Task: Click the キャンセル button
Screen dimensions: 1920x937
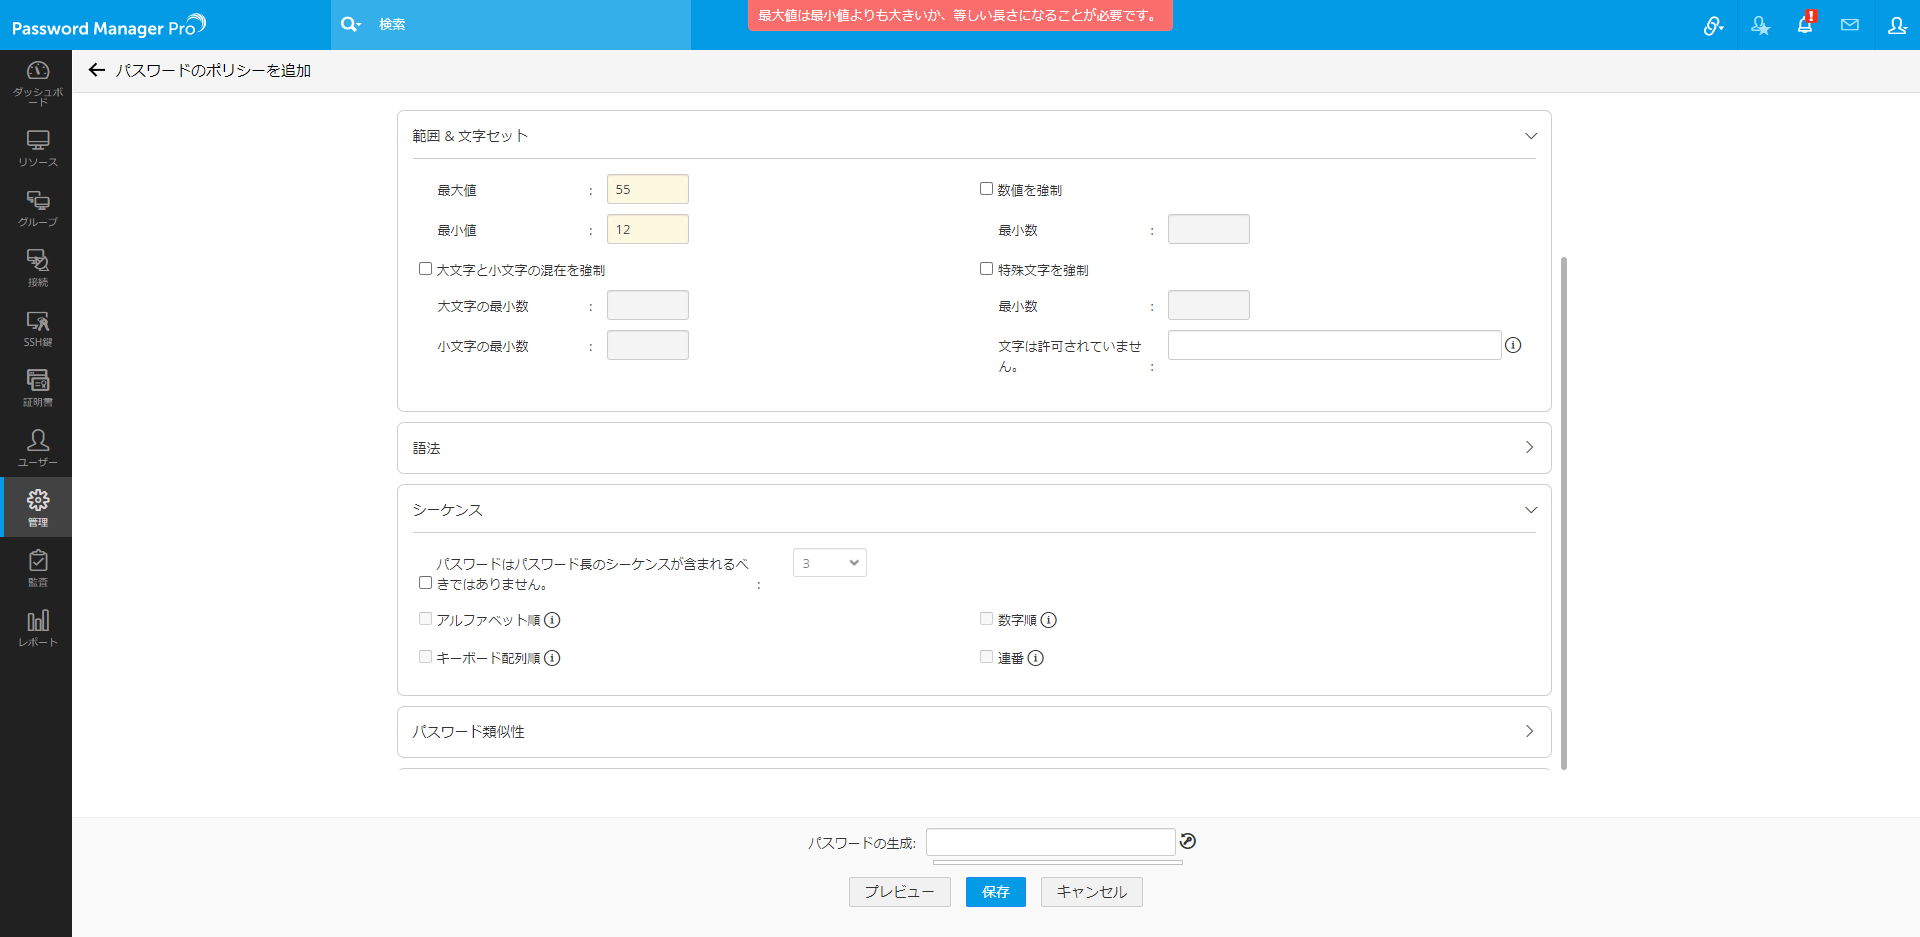Action: coord(1092,892)
